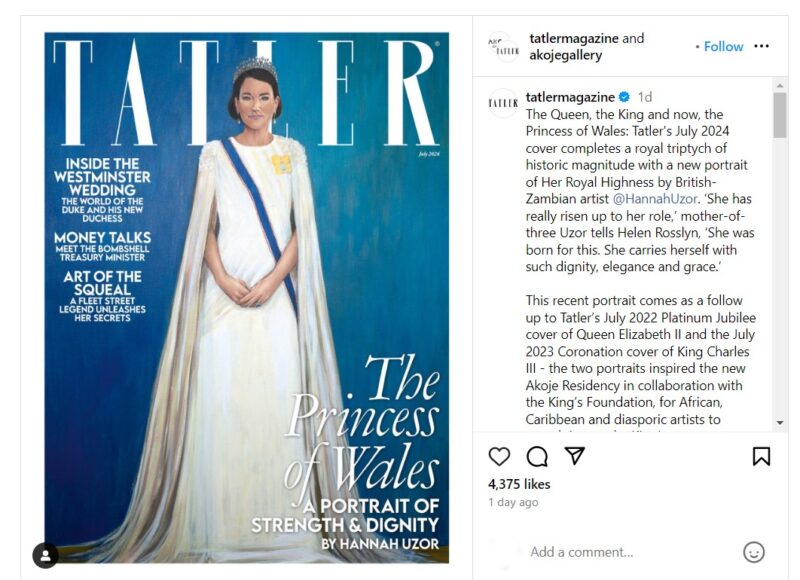Click the header Tatler profile avatar
The height and width of the screenshot is (580, 800).
[x=503, y=46]
